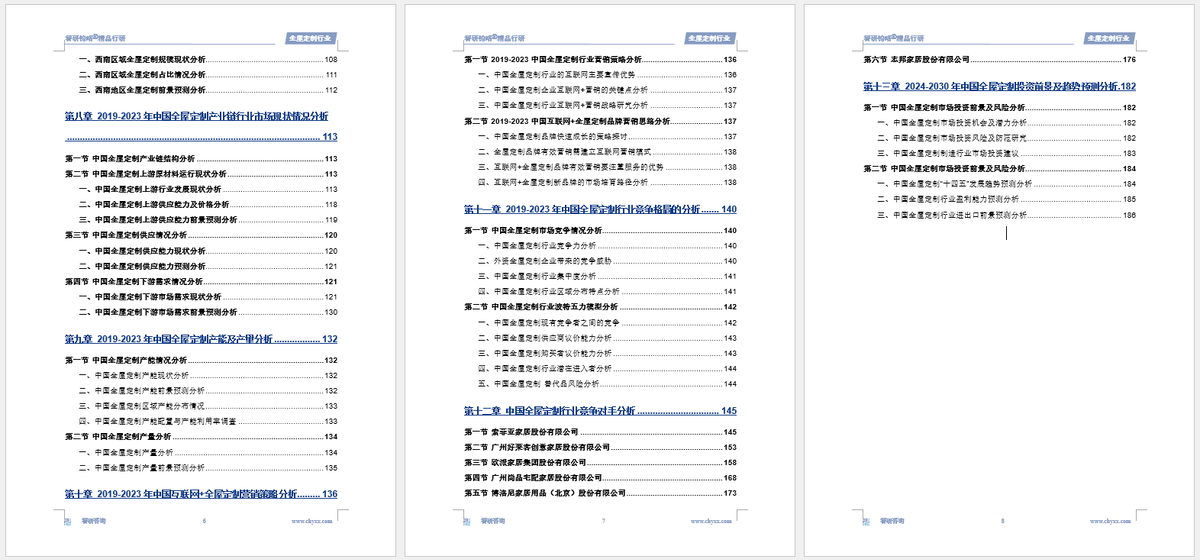Image resolution: width=1200 pixels, height=560 pixels.
Task: Select 一、中国全屋定制"十四五"发展趋势预测分析
Action: click(x=1008, y=184)
